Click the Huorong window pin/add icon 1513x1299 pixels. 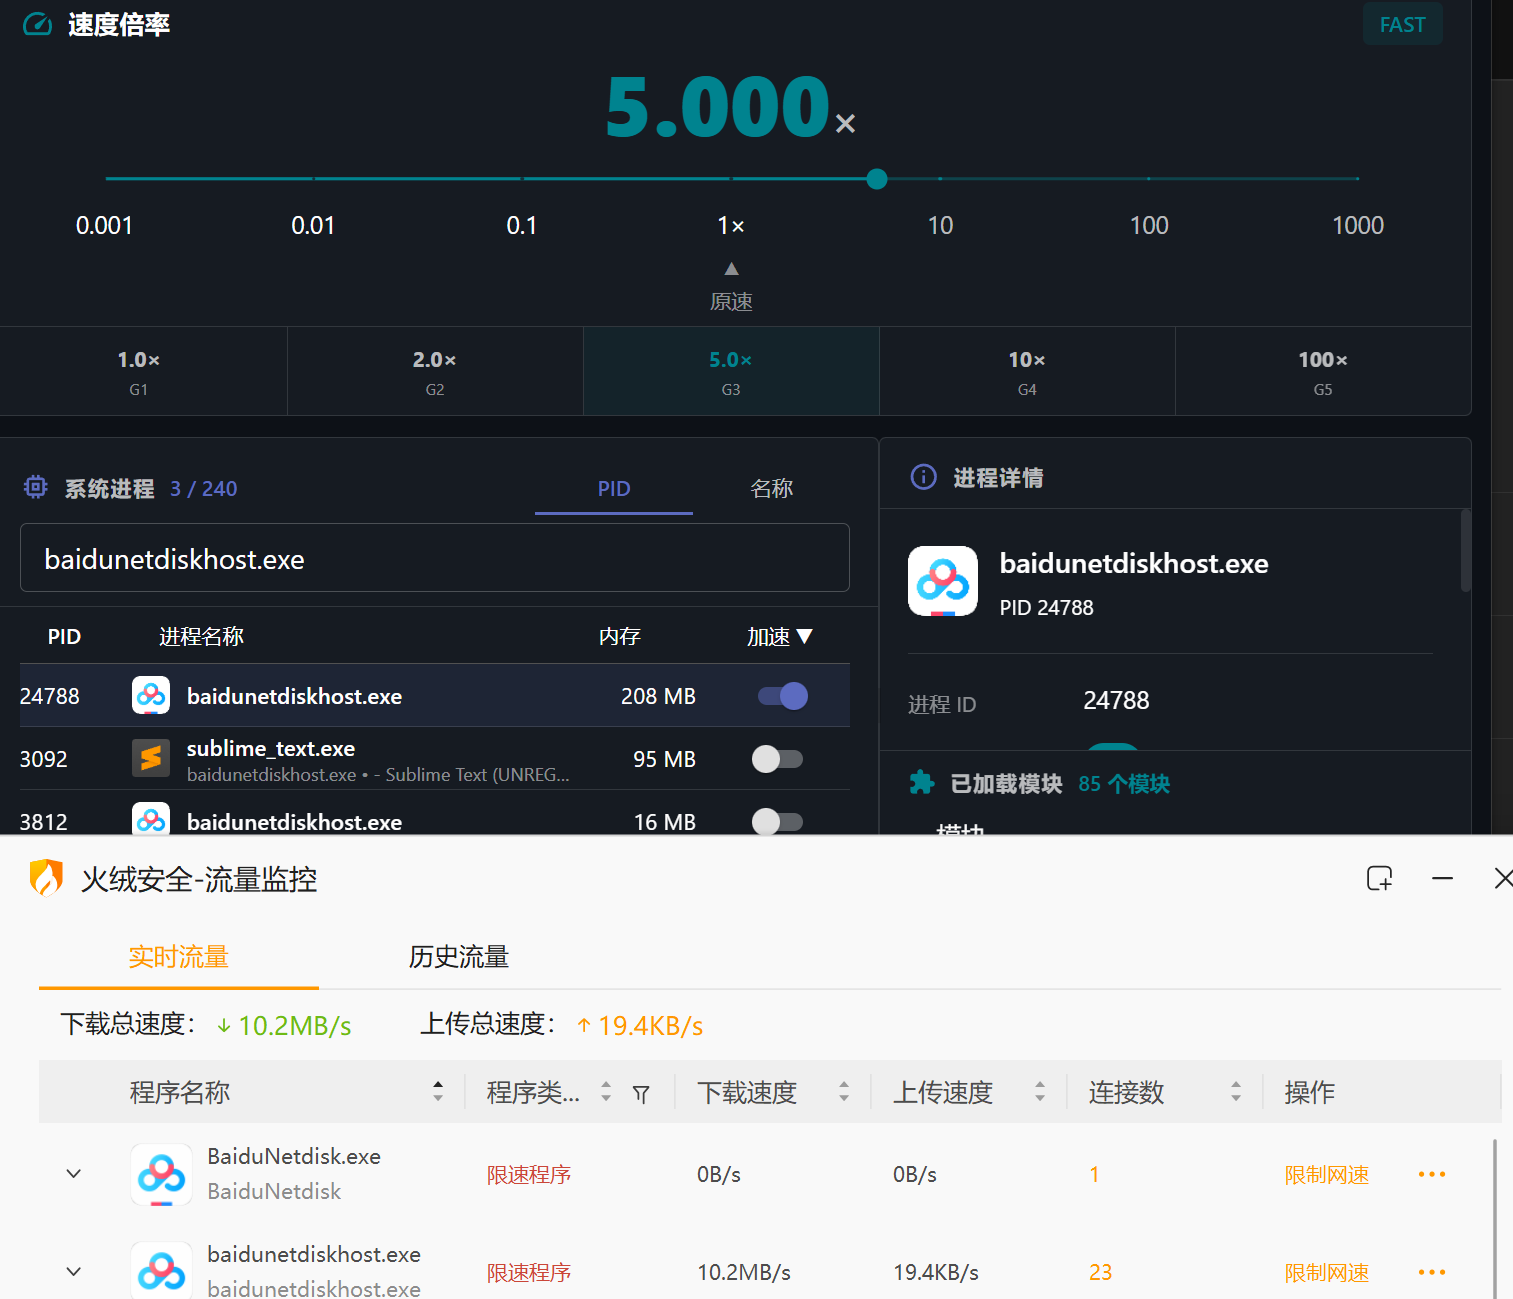pyautogui.click(x=1380, y=878)
